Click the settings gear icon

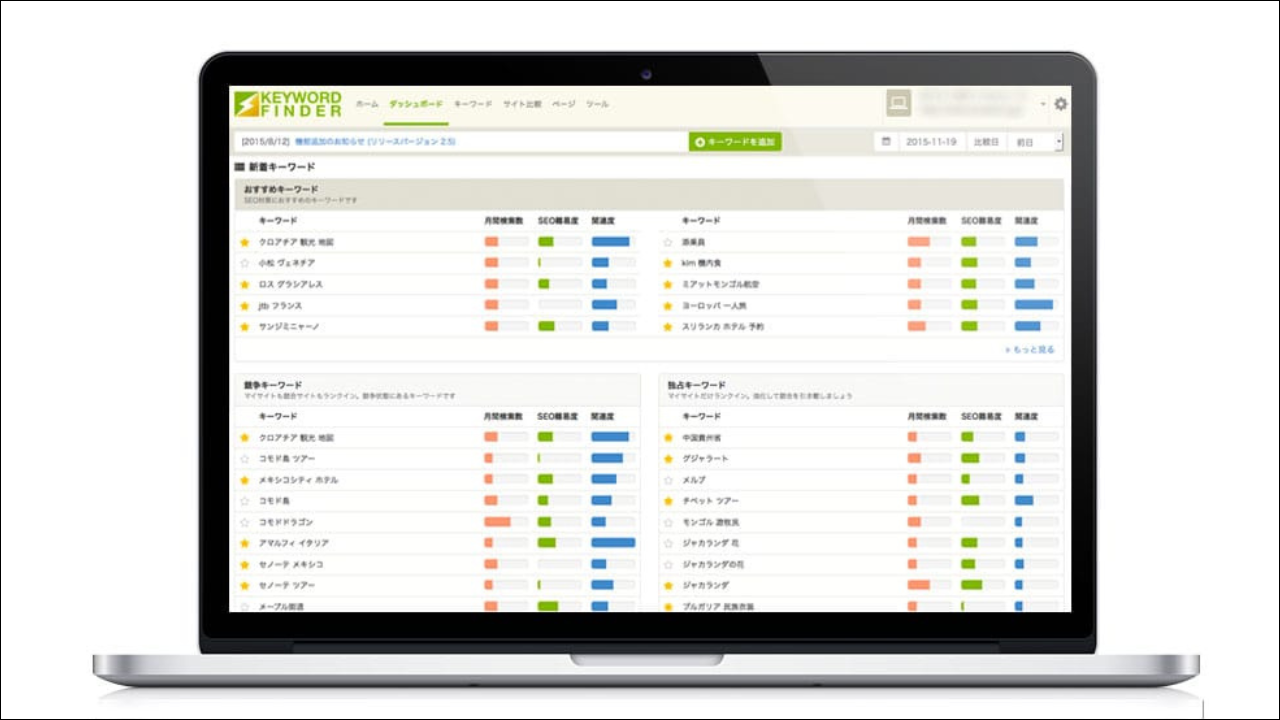[1061, 104]
